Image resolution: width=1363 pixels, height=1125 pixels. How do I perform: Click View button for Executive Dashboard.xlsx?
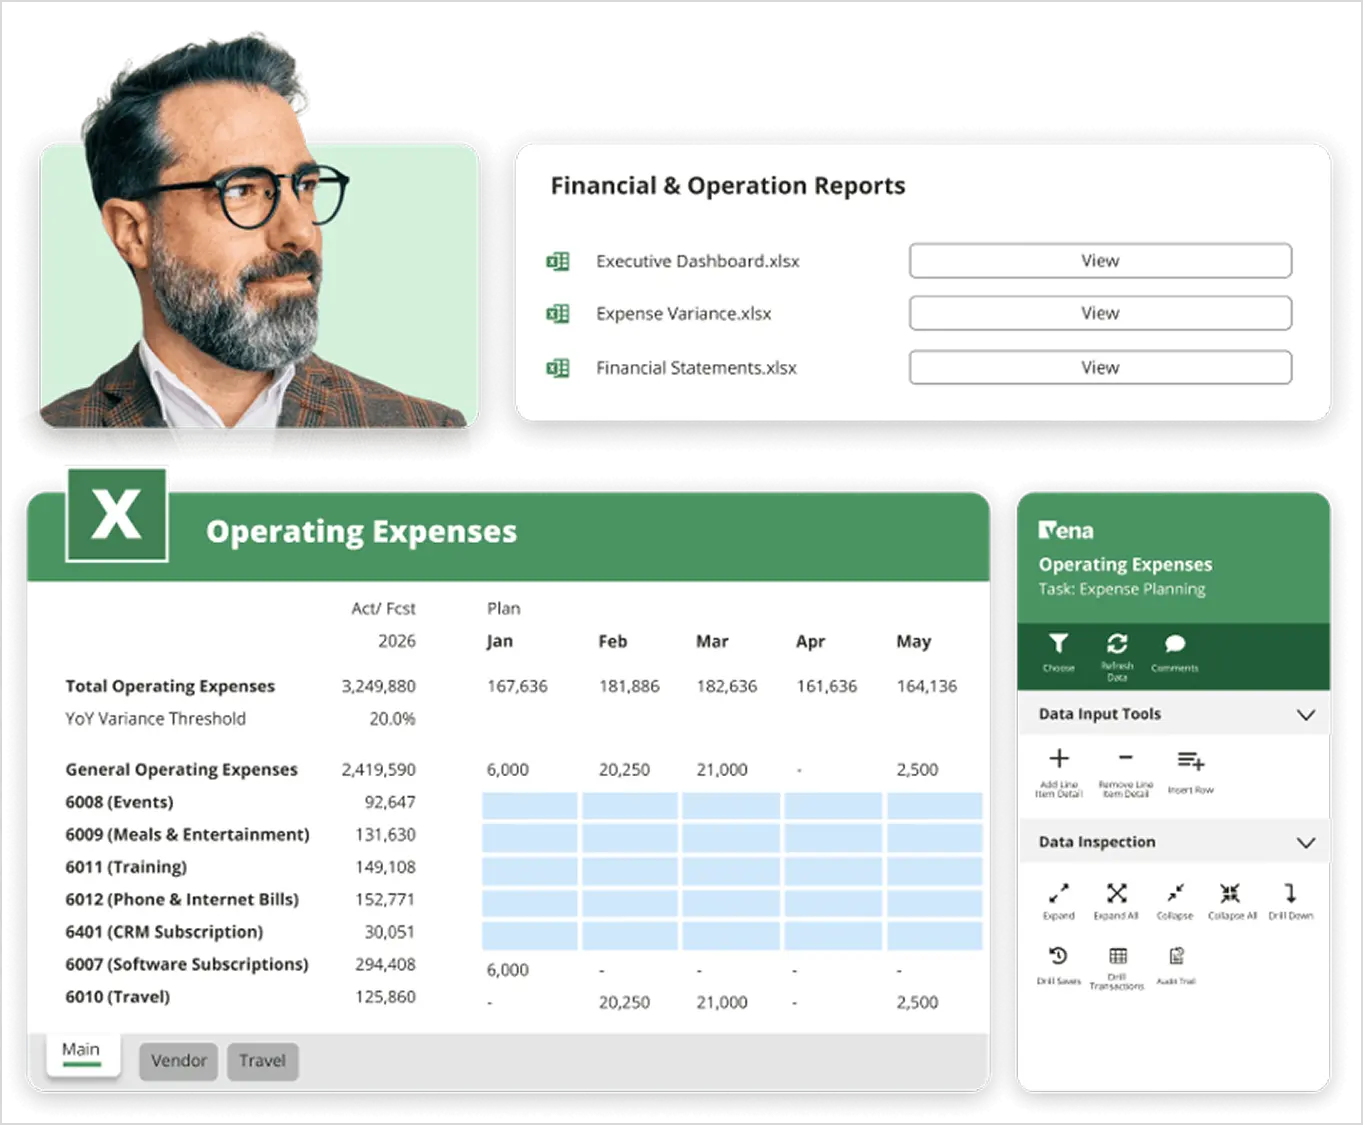pyautogui.click(x=1100, y=261)
